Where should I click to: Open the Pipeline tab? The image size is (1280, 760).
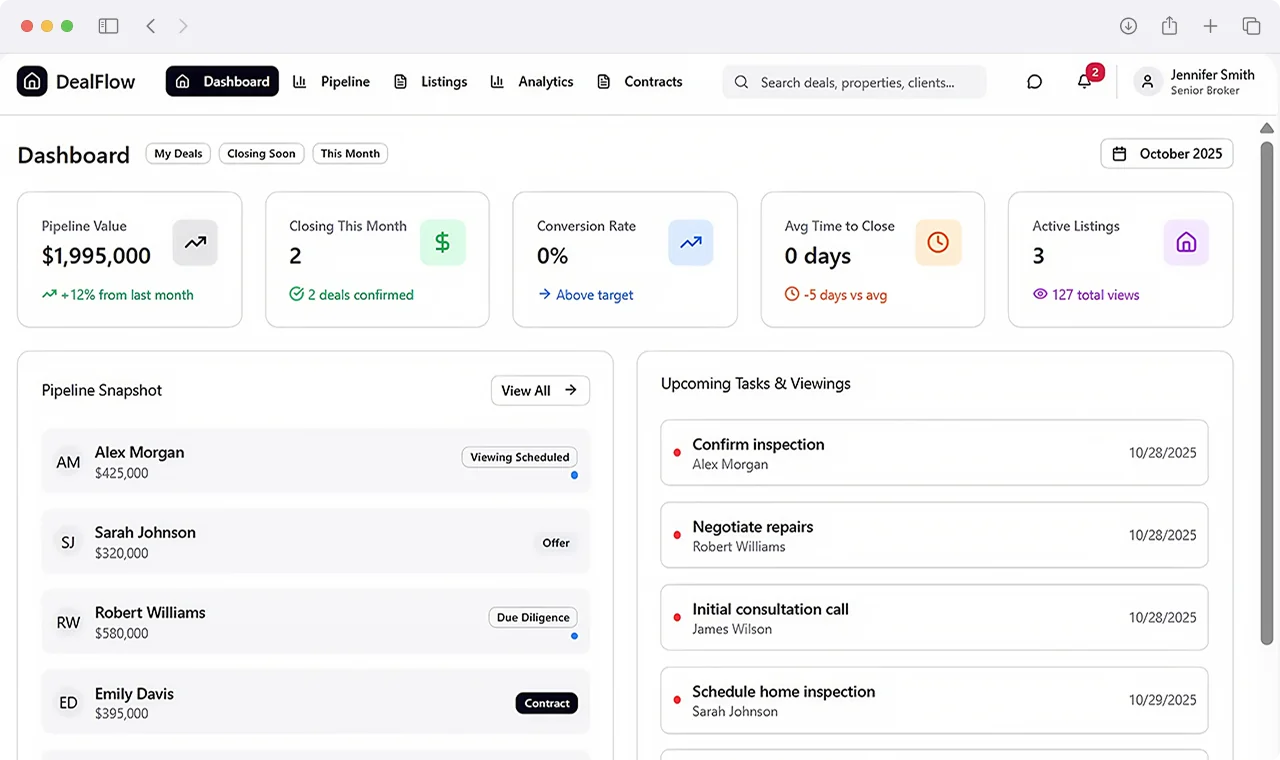tap(332, 82)
